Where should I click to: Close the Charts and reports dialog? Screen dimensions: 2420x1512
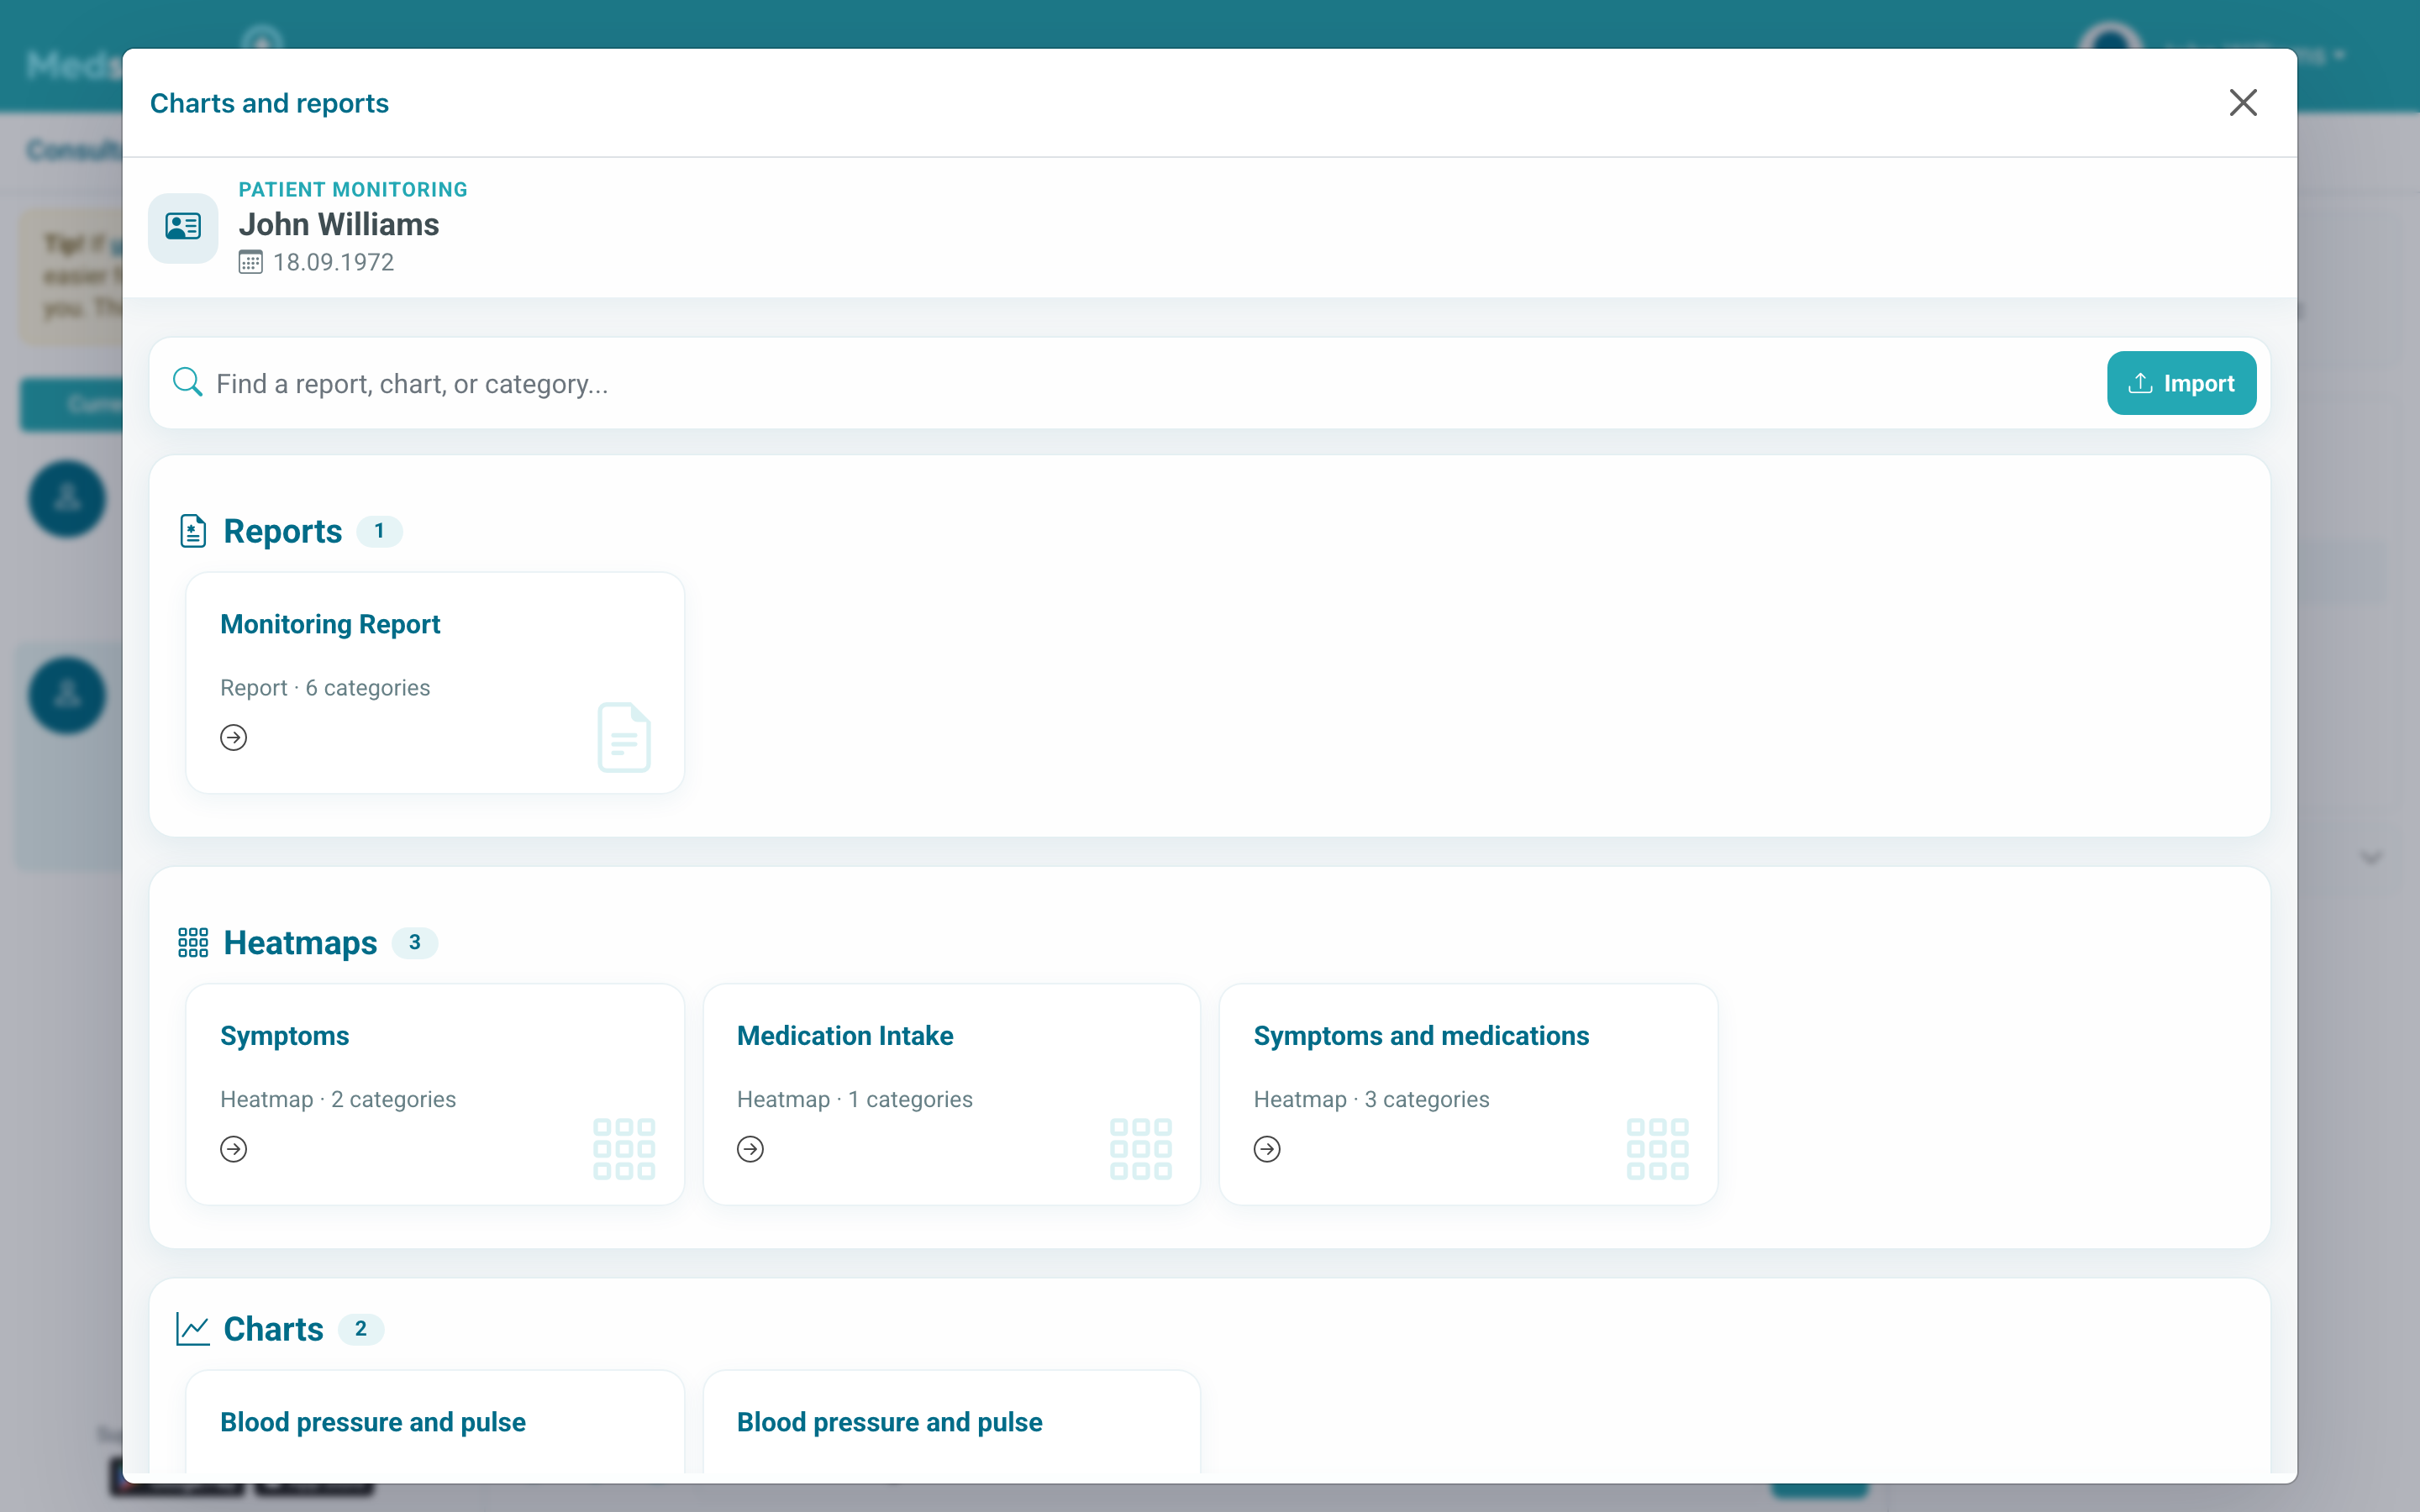coord(2242,102)
